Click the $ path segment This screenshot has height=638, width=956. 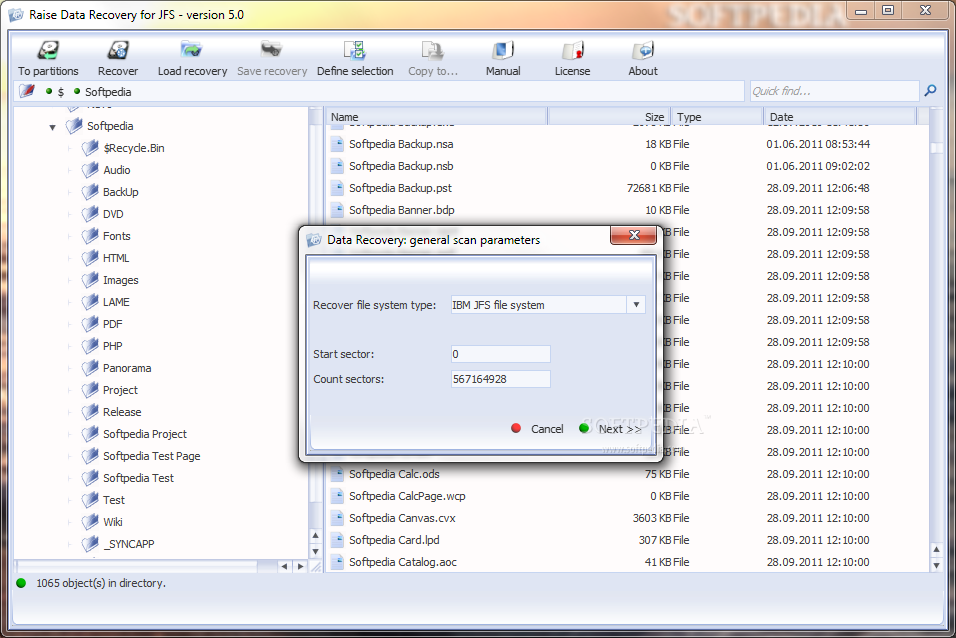click(60, 92)
